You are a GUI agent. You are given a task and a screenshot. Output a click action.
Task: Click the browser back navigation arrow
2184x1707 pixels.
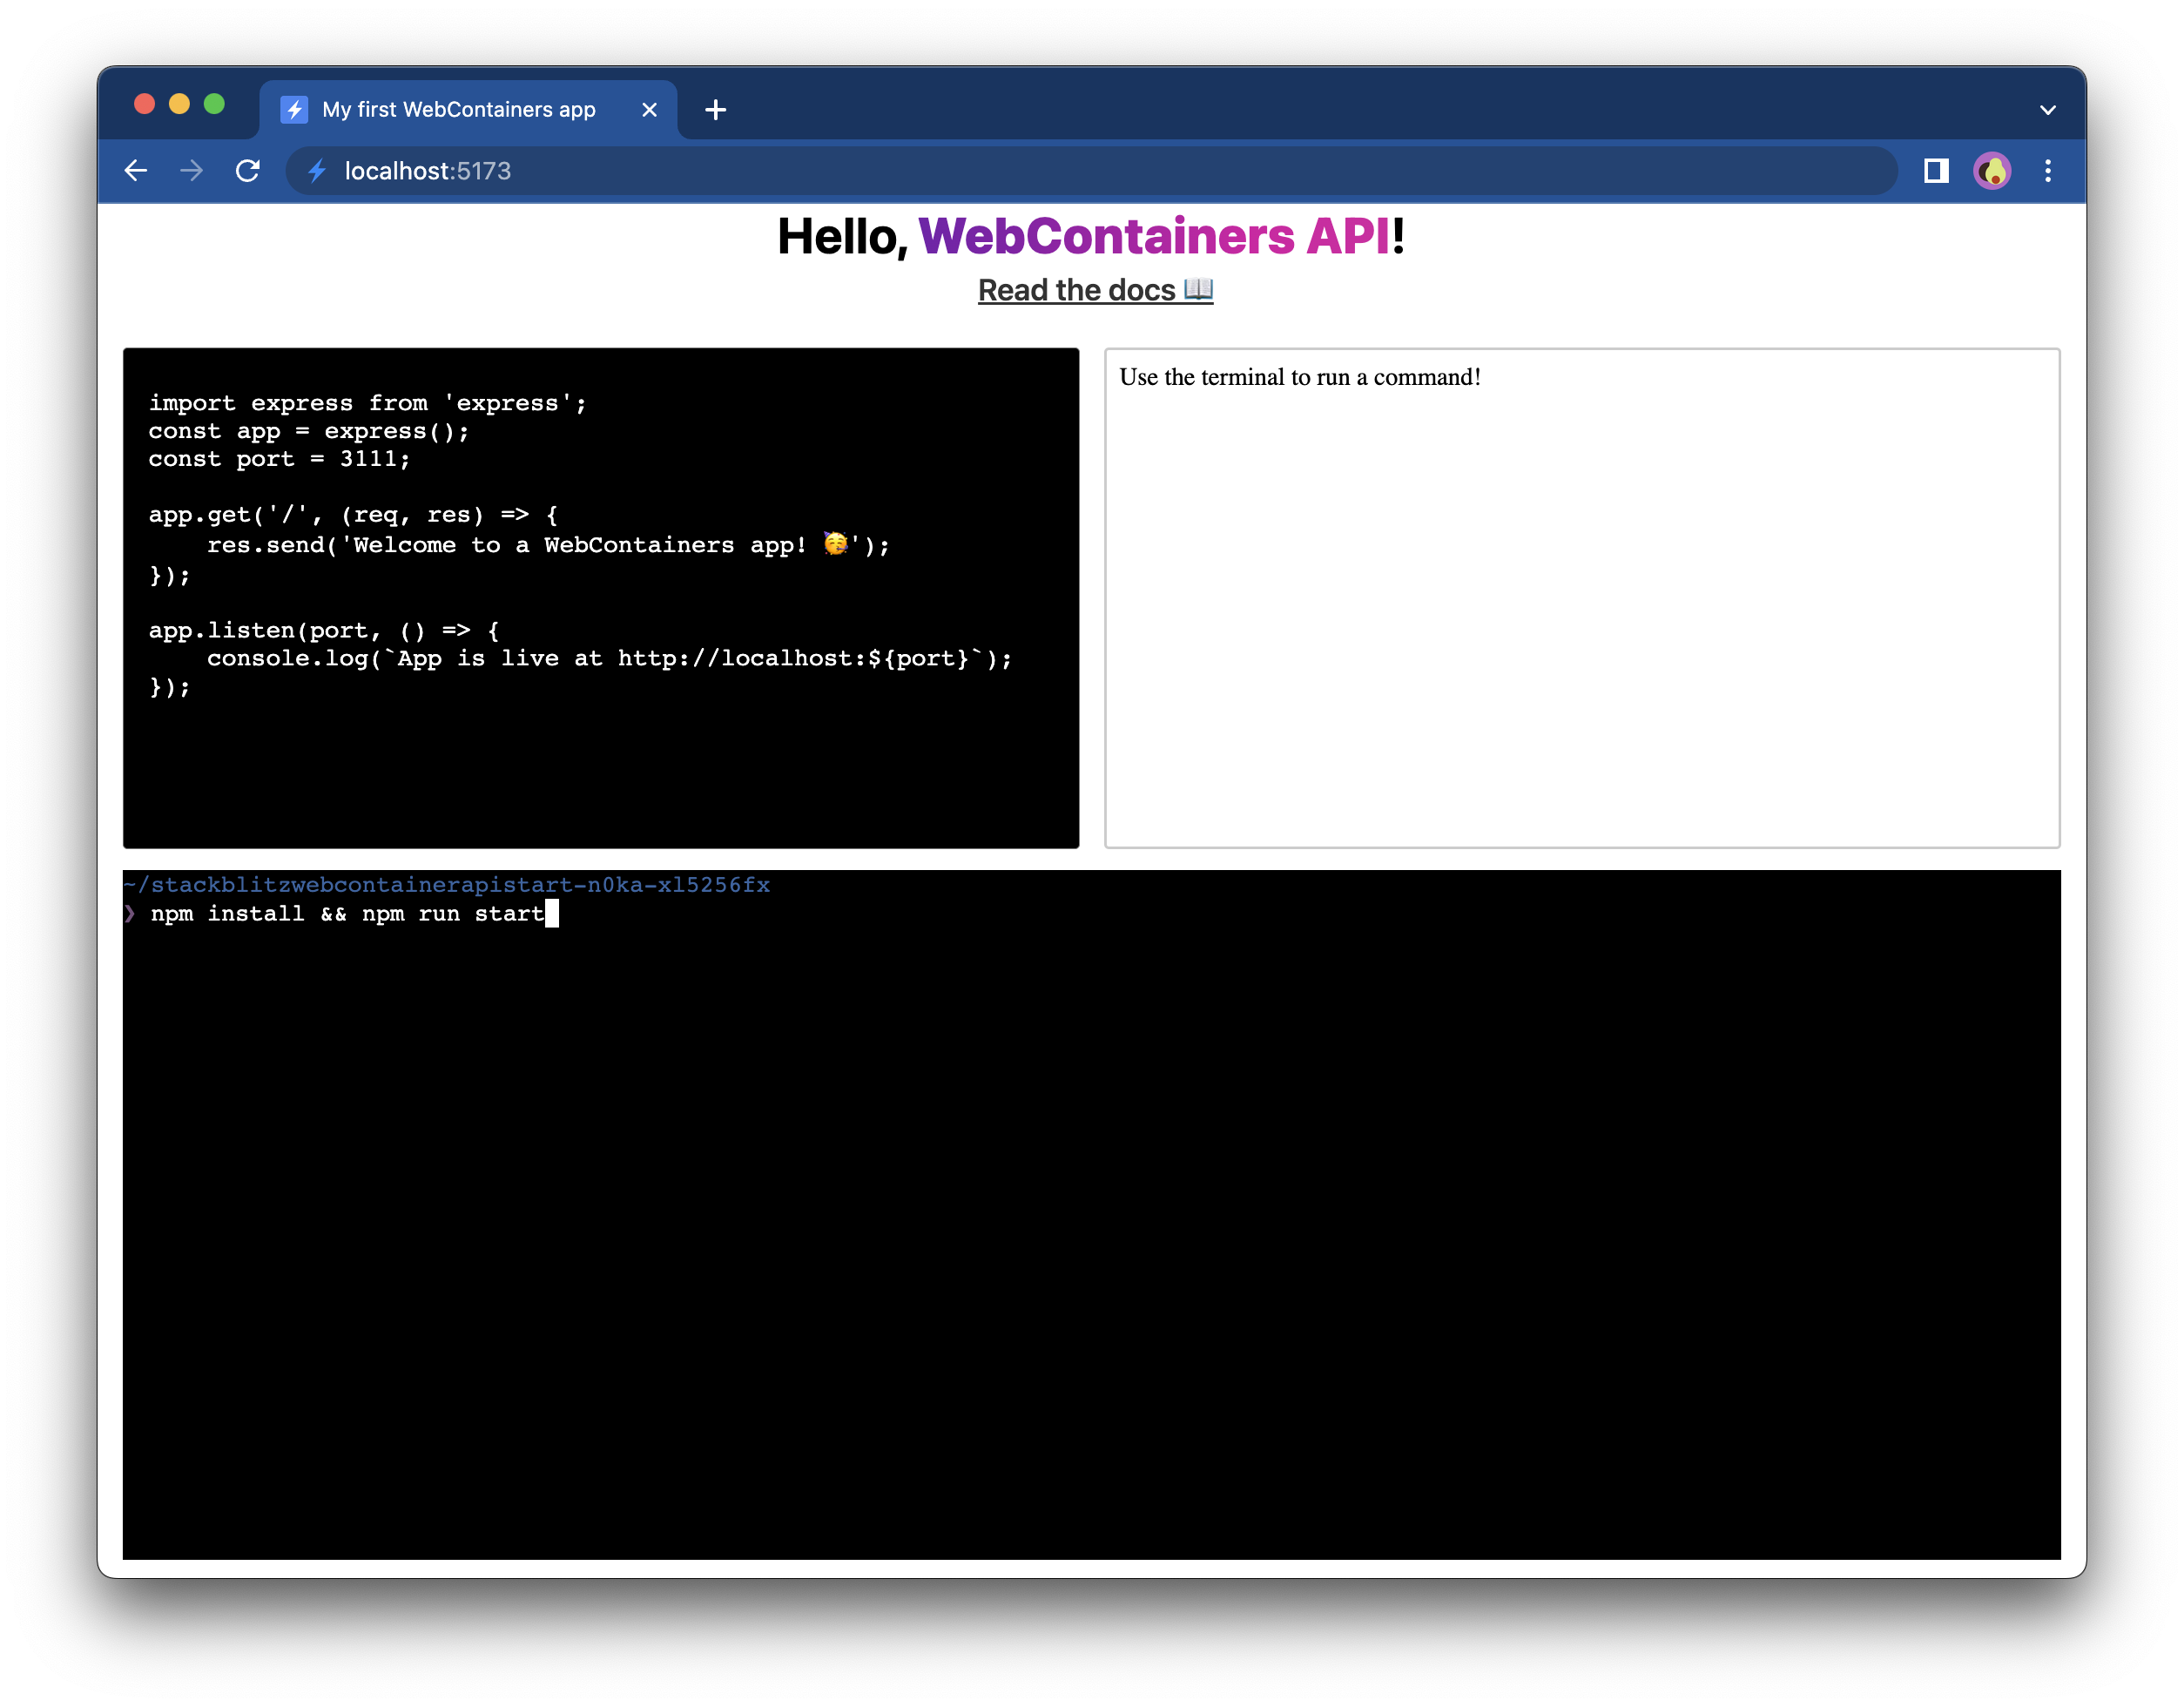tap(138, 170)
